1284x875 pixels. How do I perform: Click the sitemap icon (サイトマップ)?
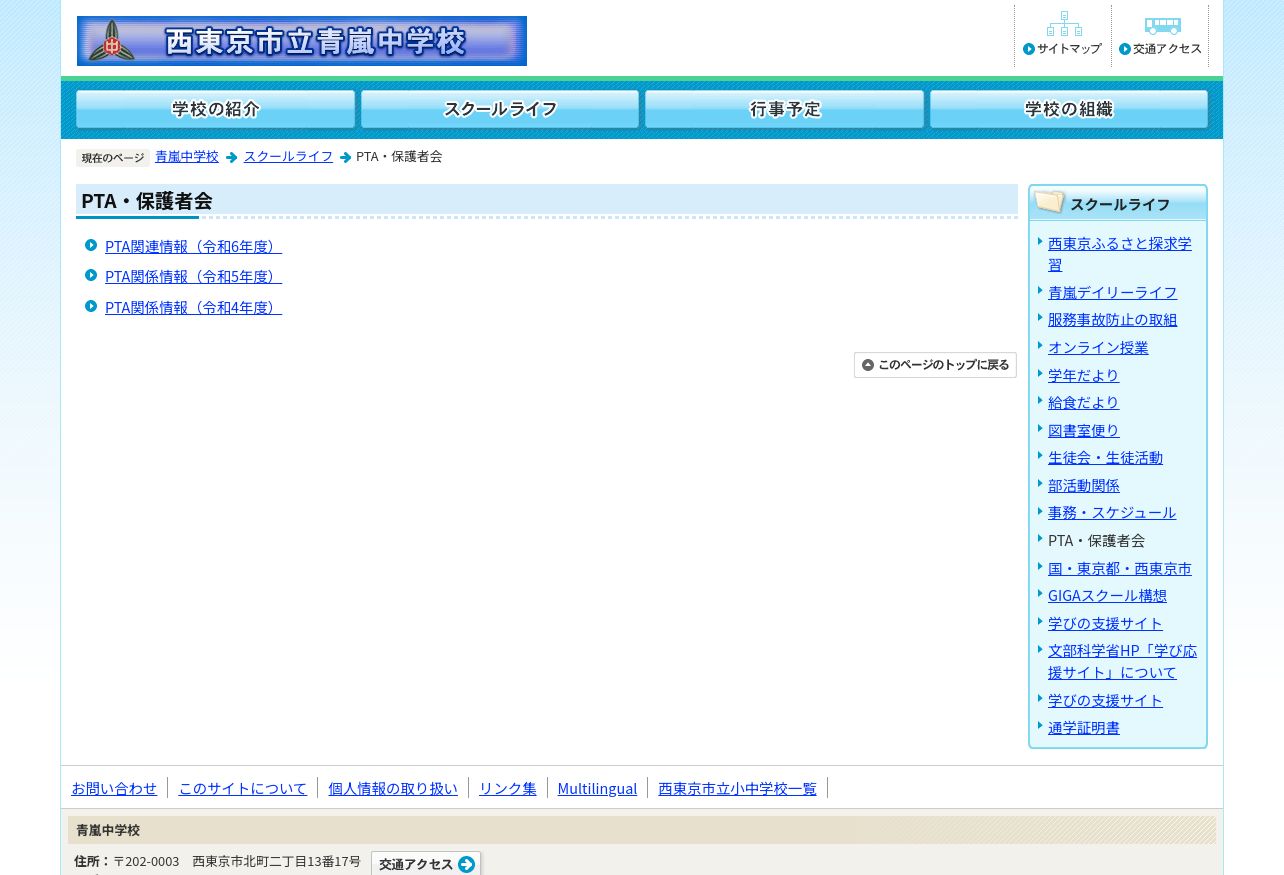(1064, 24)
